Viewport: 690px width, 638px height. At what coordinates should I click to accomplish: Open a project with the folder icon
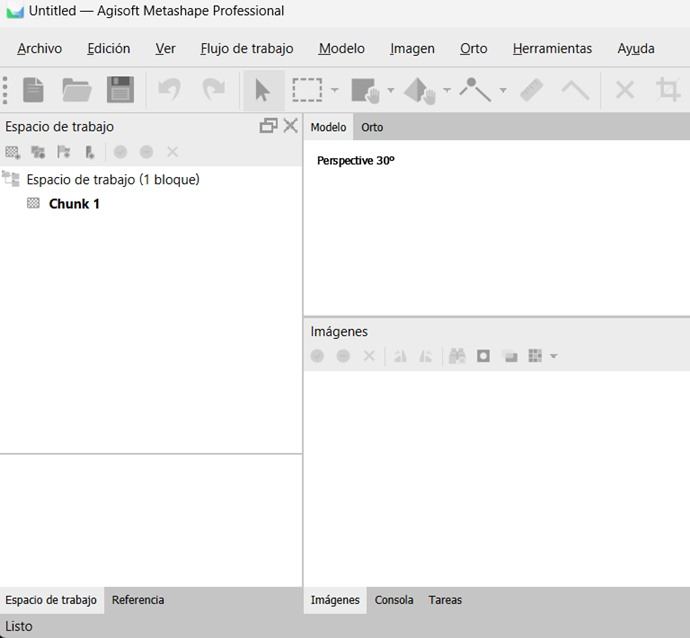(x=77, y=90)
